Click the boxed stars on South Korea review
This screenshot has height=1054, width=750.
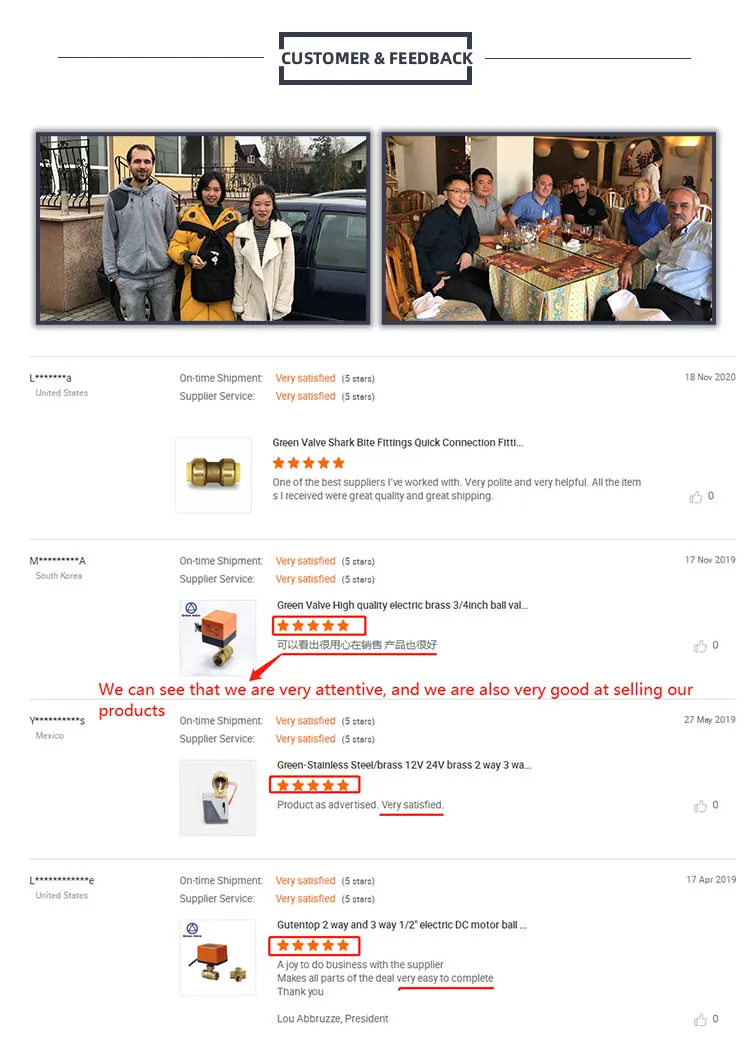(319, 626)
